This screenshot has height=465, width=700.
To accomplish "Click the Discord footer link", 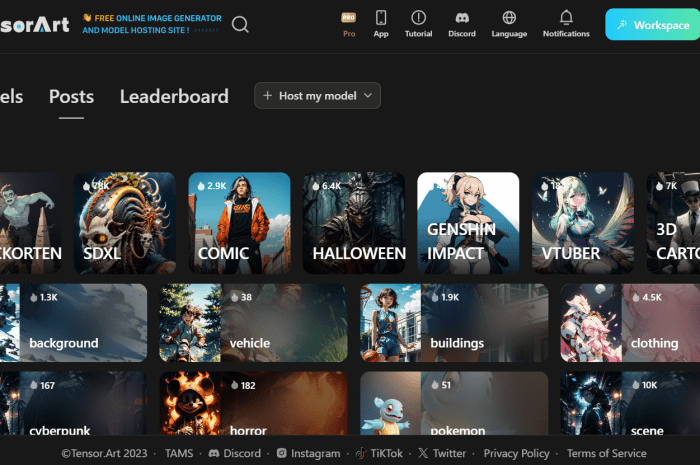I will (x=235, y=453).
